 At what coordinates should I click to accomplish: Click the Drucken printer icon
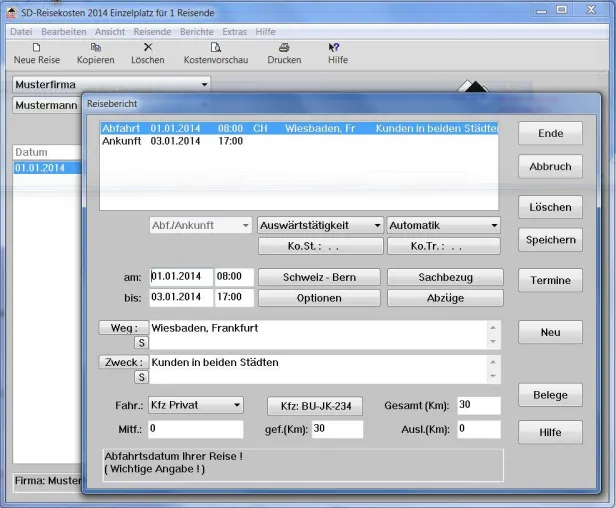pos(284,48)
